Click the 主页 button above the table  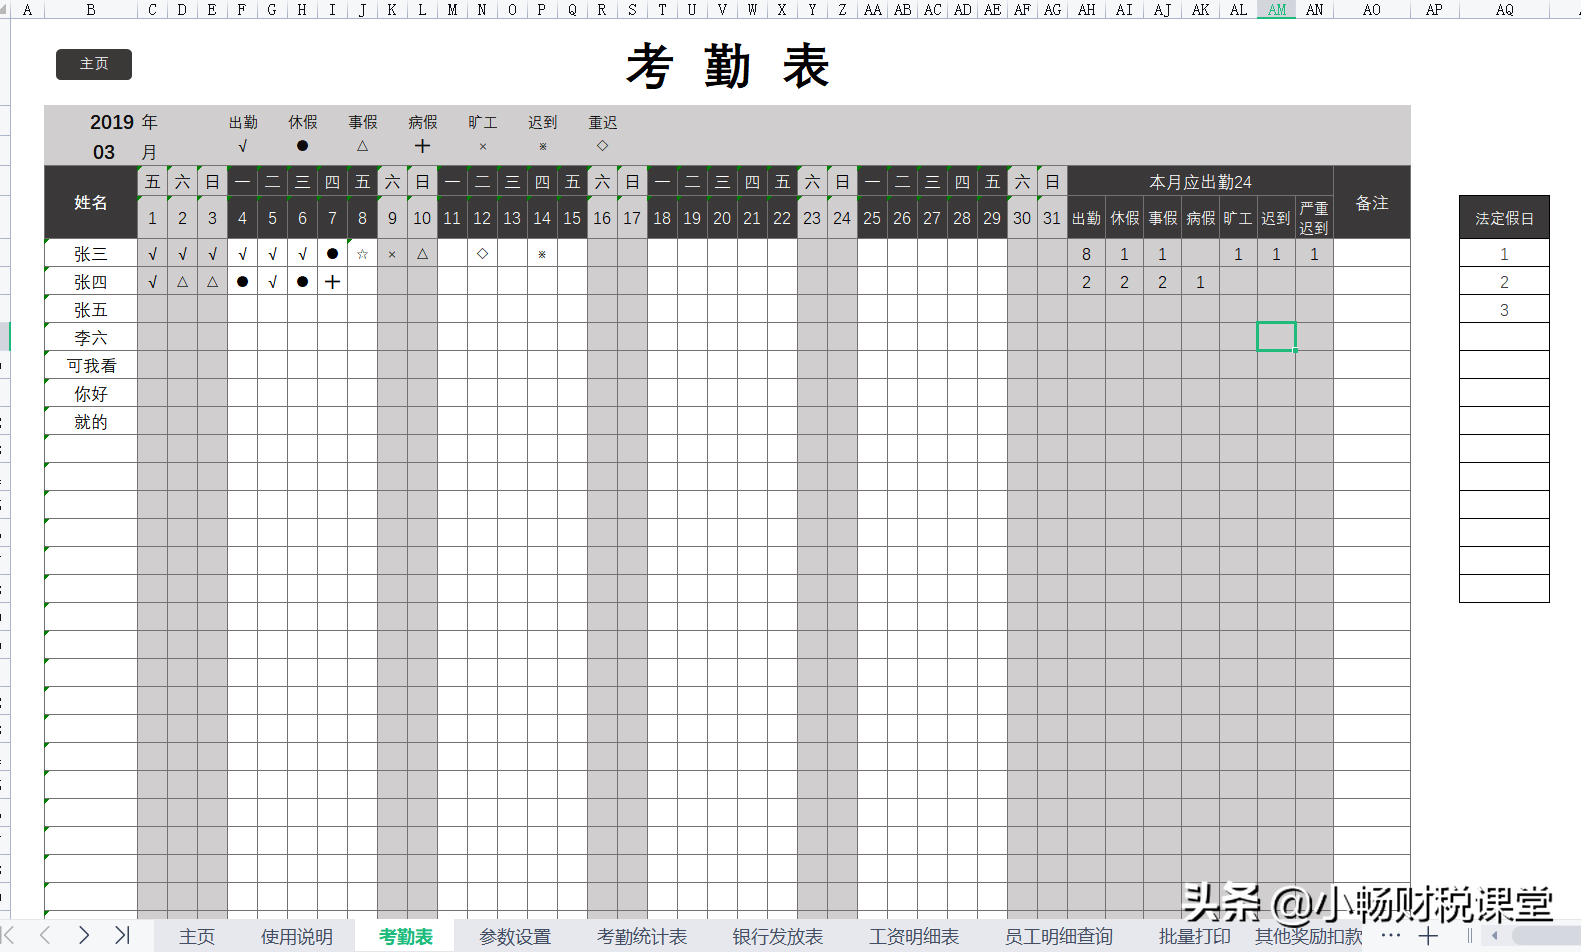coord(93,64)
